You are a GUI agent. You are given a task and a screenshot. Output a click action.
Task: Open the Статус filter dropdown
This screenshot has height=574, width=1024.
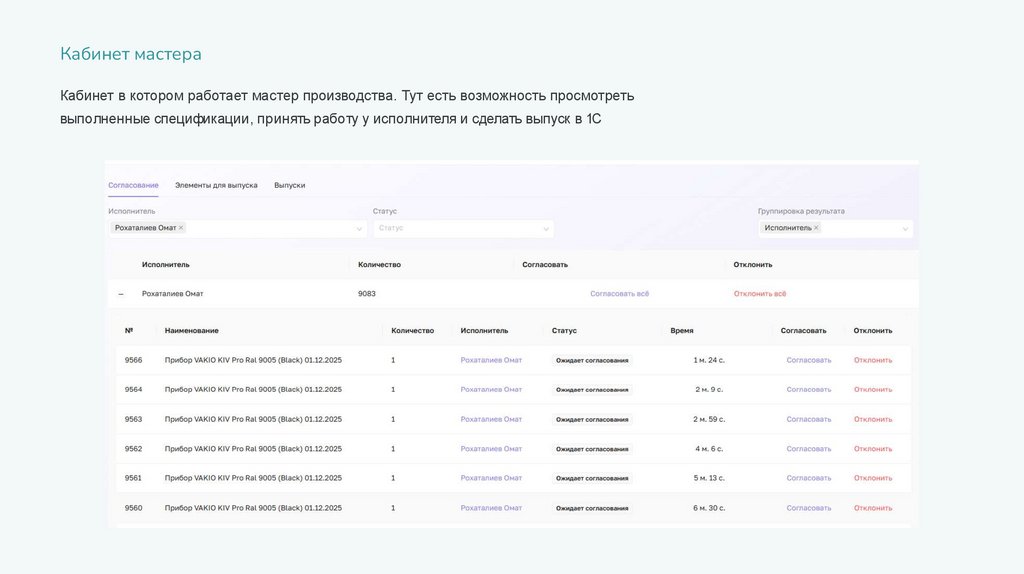[x=546, y=229]
